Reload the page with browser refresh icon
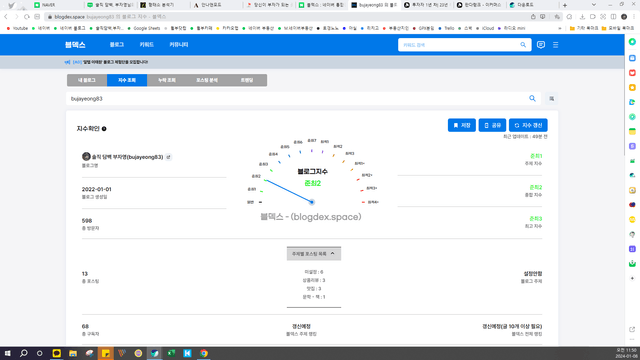Image resolution: width=640 pixels, height=360 pixels. [x=27, y=17]
